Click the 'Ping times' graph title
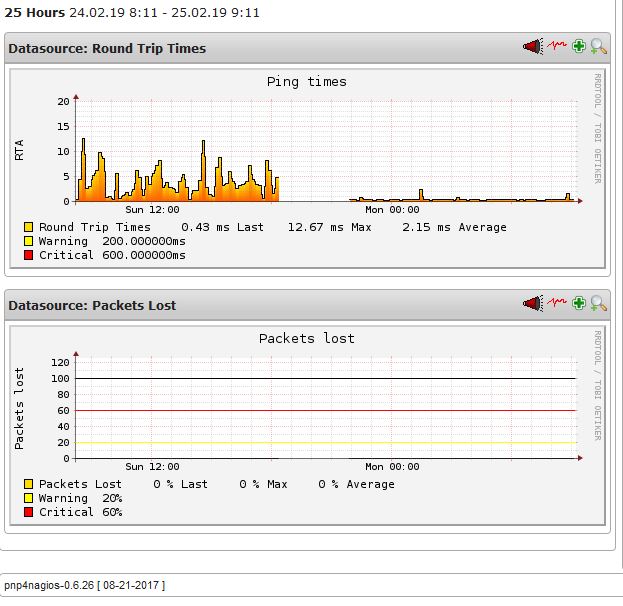 pyautogui.click(x=306, y=82)
